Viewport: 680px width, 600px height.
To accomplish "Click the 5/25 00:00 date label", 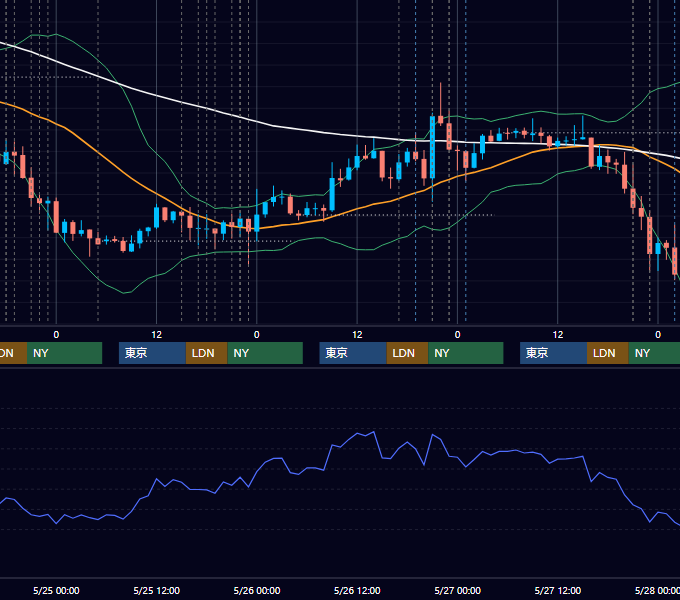I will [x=56, y=590].
